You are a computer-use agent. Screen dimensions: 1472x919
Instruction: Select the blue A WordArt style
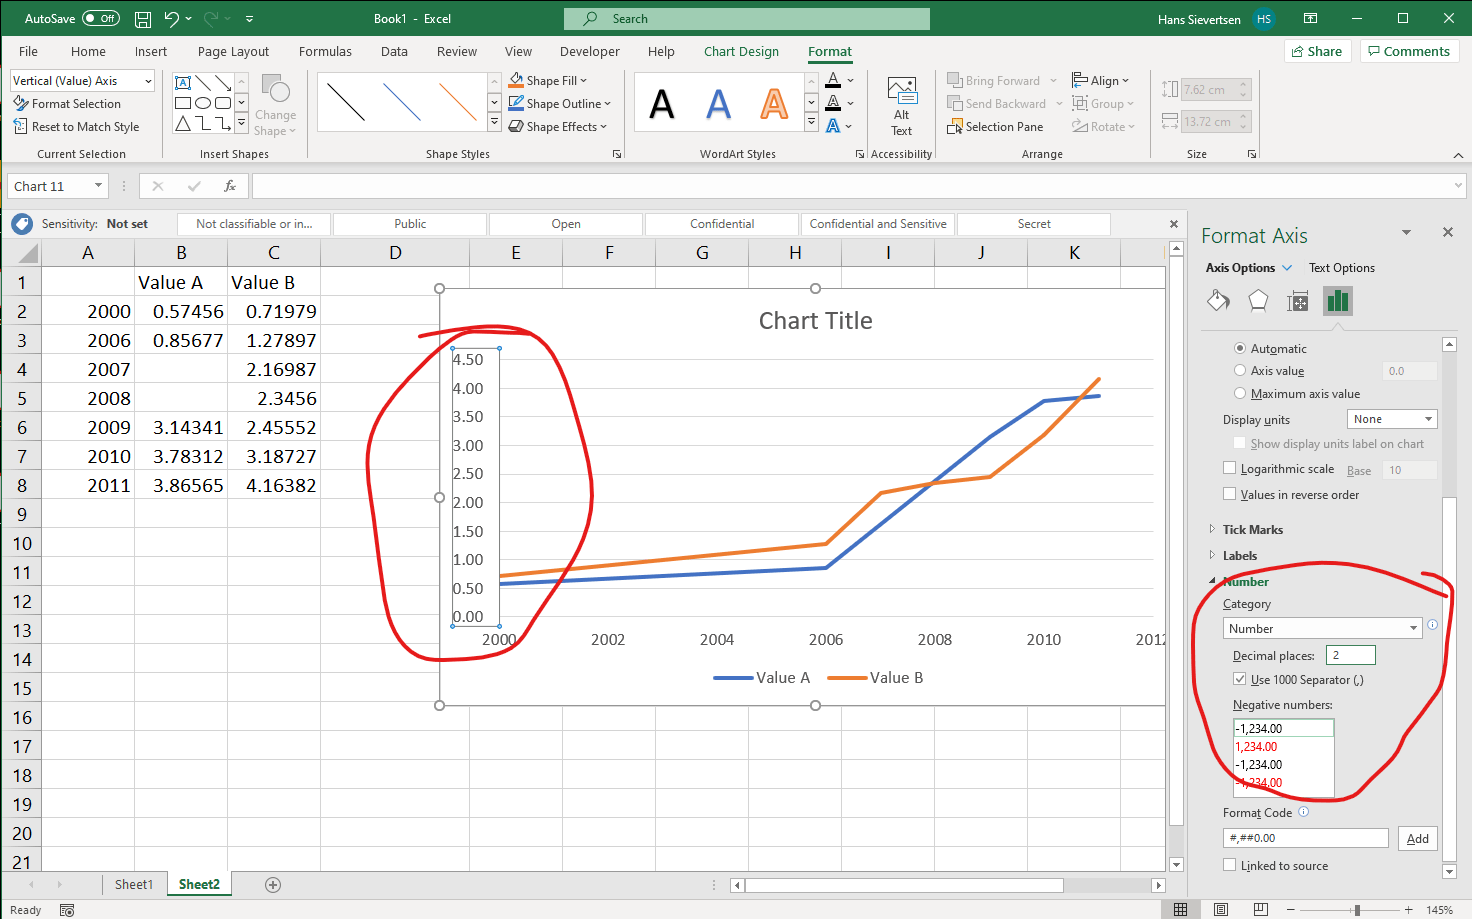pyautogui.click(x=718, y=103)
